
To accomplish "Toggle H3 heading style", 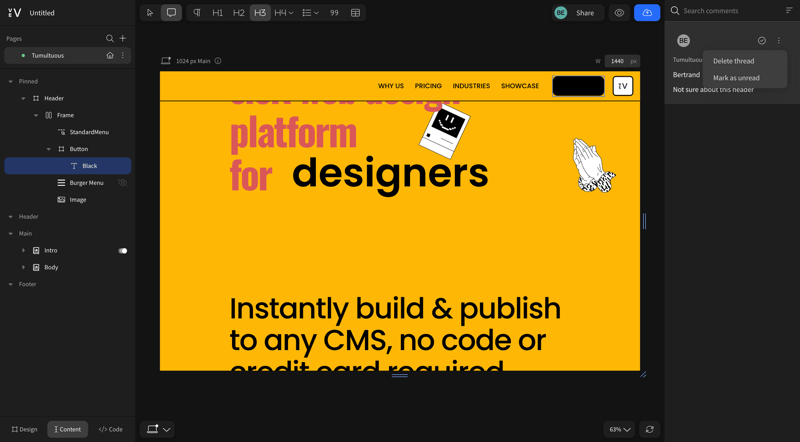I will pos(260,13).
